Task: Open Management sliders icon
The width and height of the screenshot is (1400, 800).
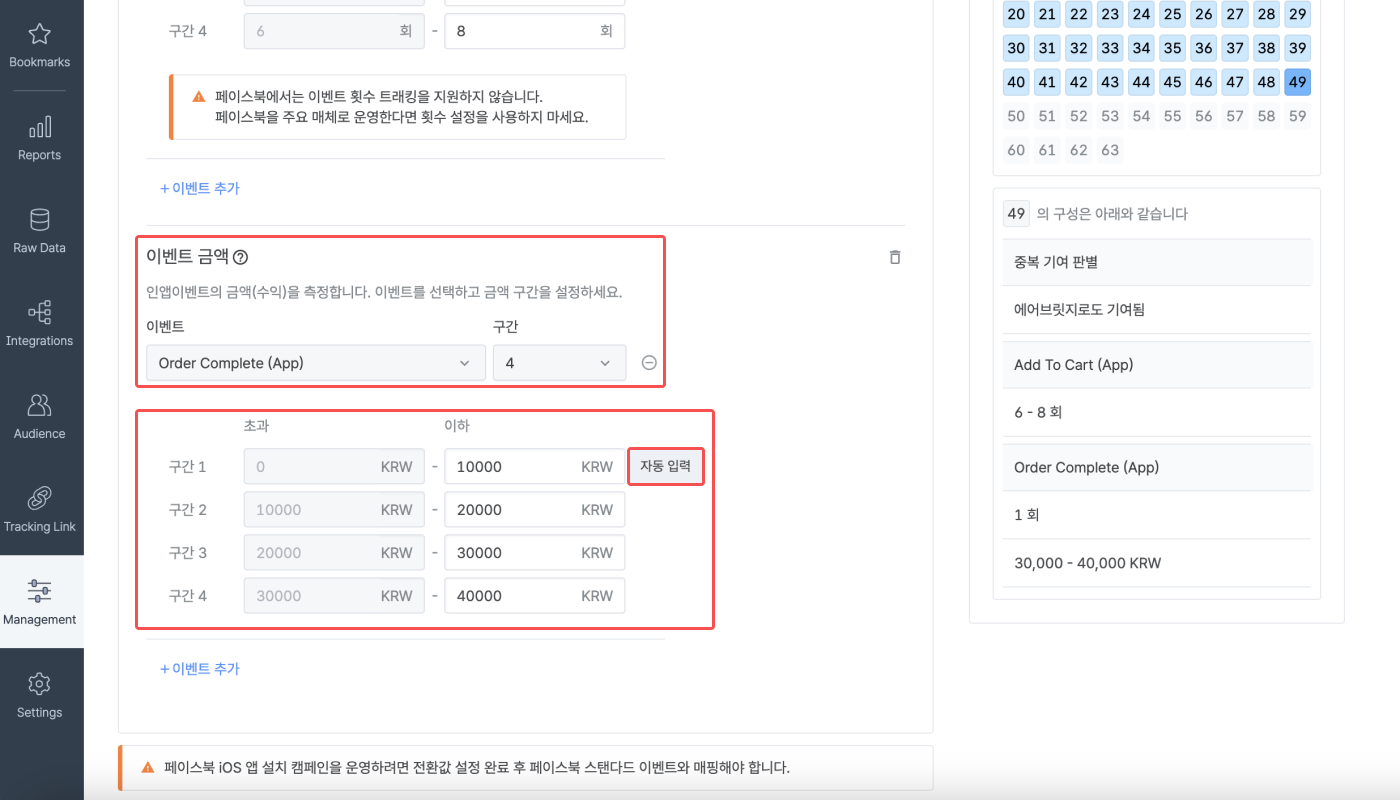Action: 40,591
